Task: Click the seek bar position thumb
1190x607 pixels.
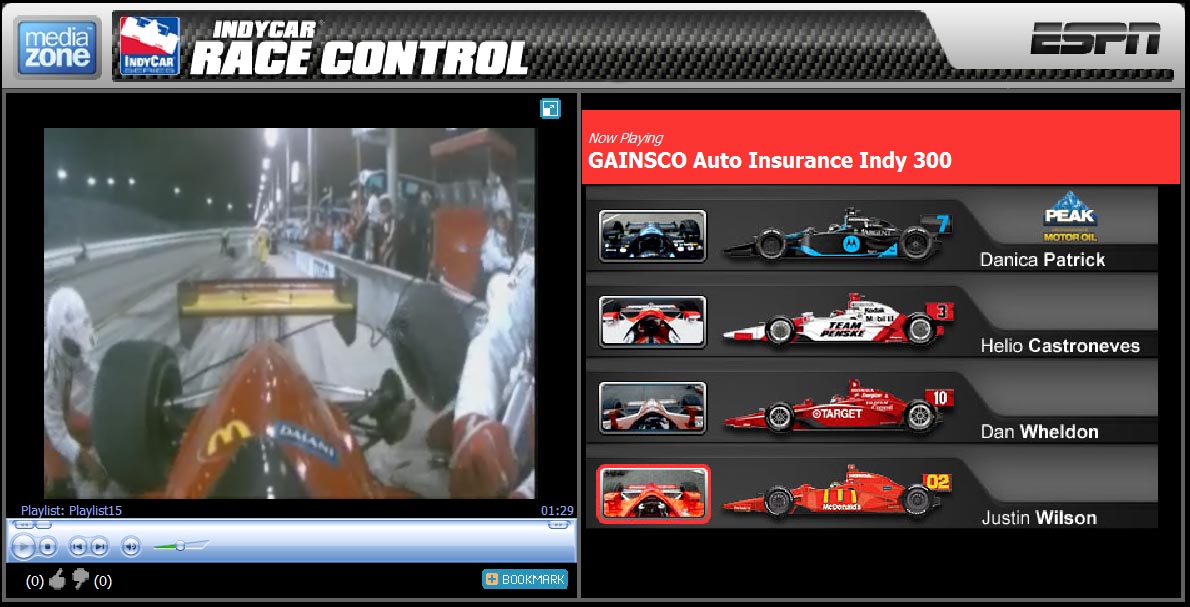Action: [x=42, y=524]
